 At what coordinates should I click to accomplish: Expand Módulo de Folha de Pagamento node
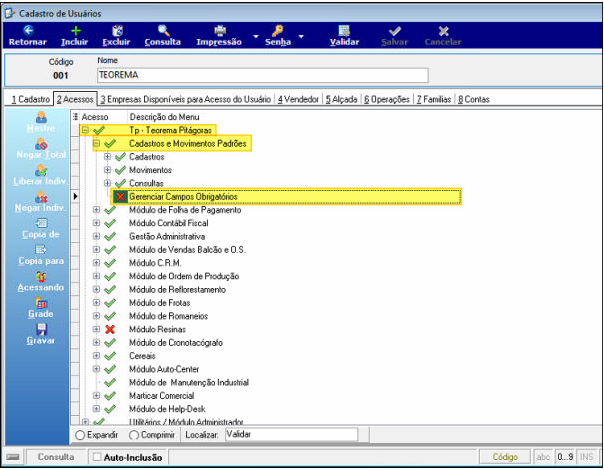[x=96, y=210]
